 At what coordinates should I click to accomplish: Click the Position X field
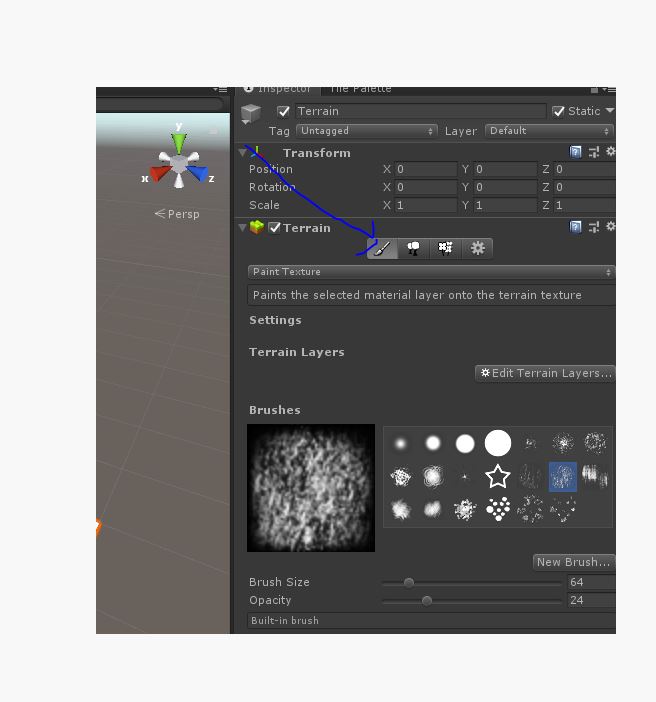coord(425,169)
